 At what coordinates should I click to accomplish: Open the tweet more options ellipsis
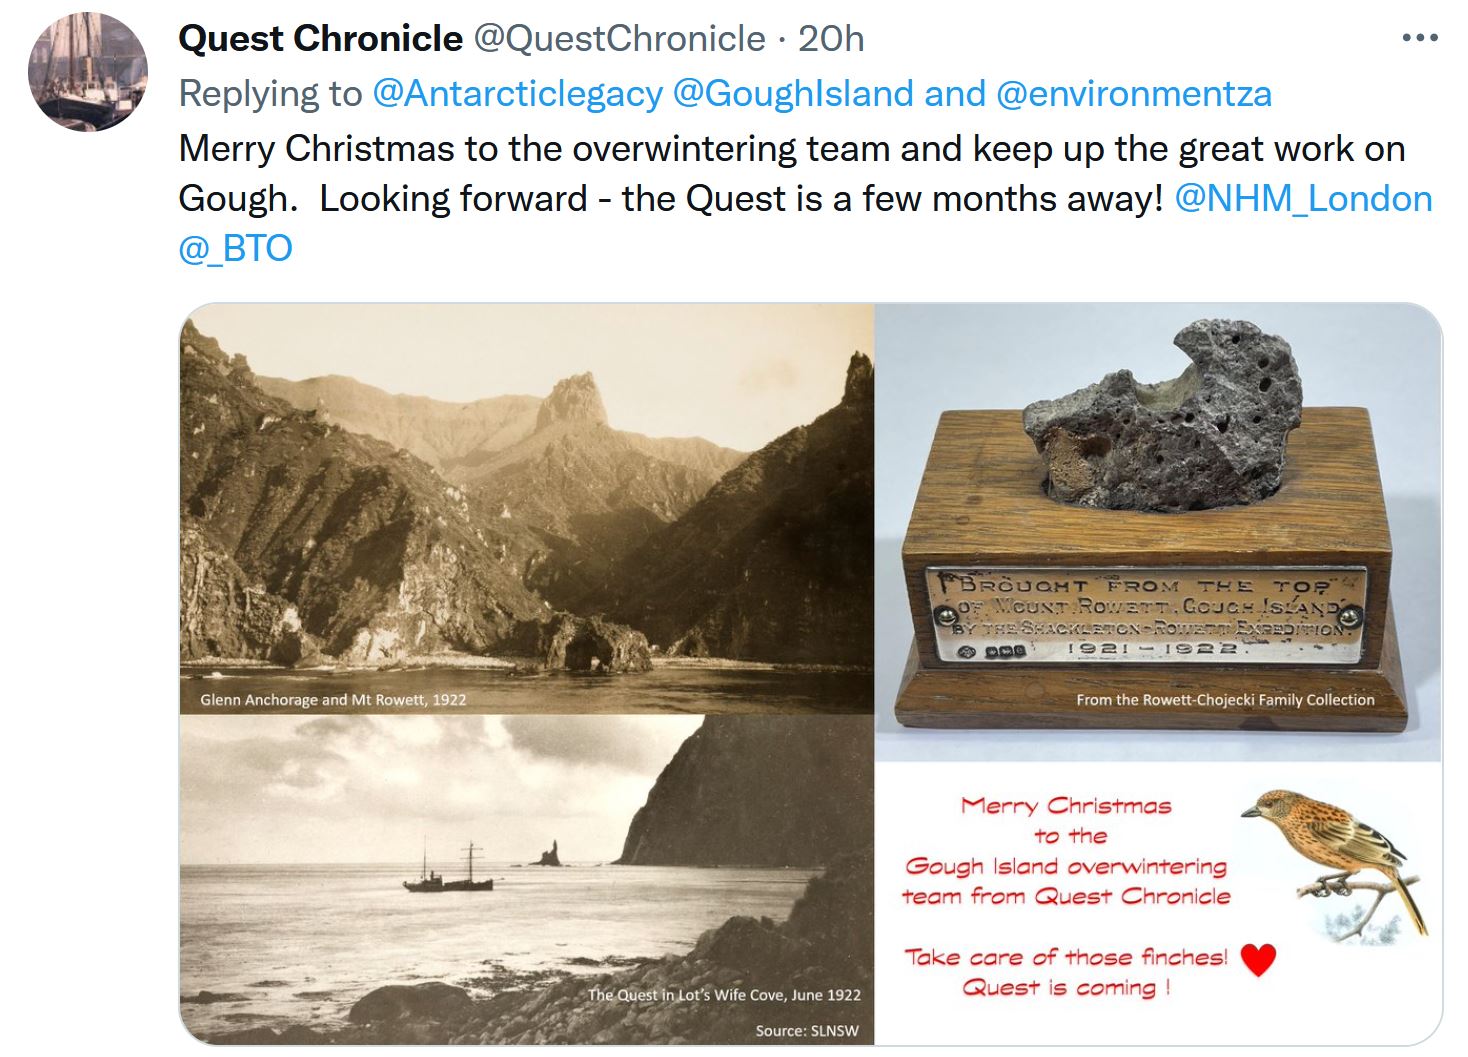tap(1419, 39)
